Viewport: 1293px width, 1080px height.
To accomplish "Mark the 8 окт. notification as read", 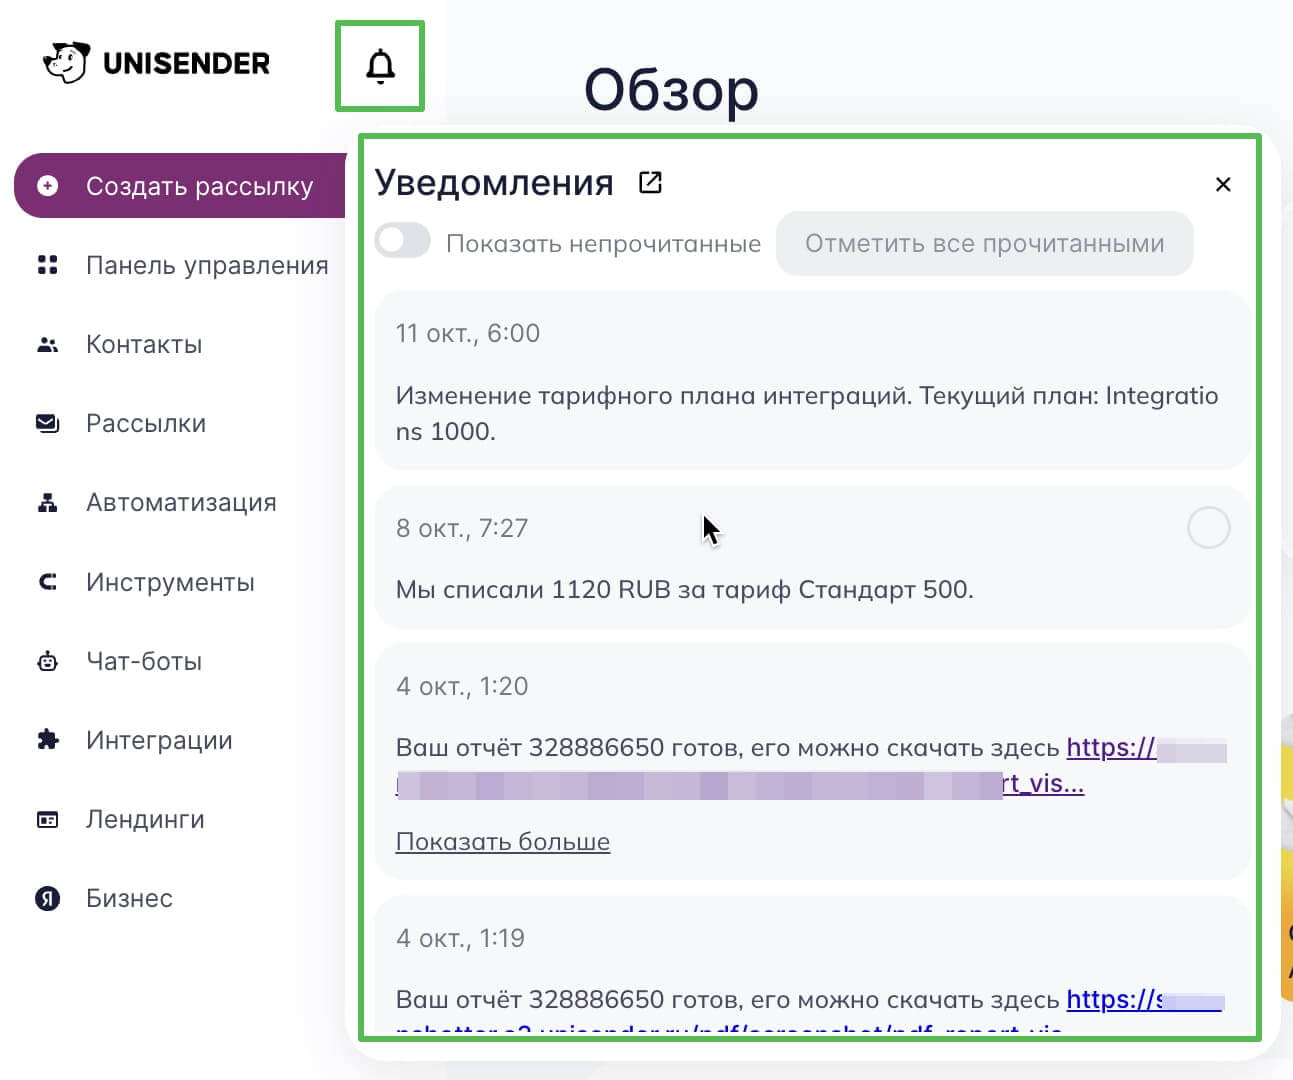I will coord(1208,527).
